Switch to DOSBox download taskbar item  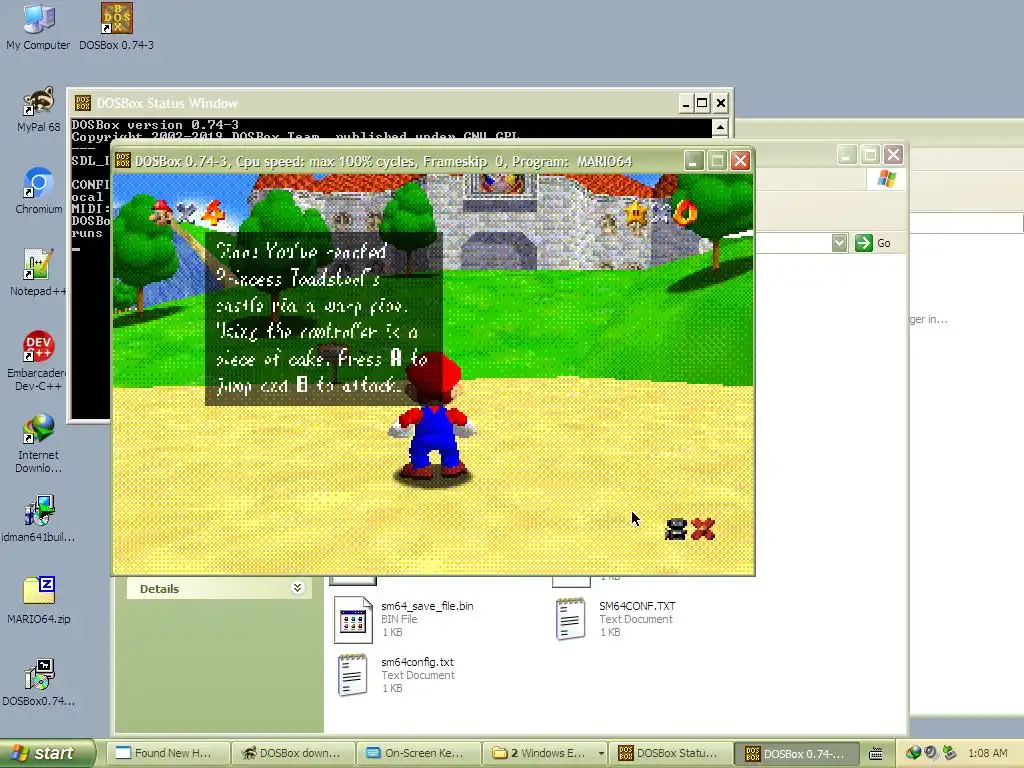[294, 753]
